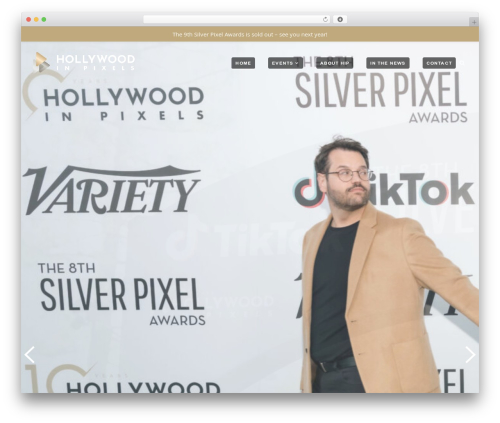This screenshot has height=423, width=500.
Task: Focus the browser address bar
Action: click(x=233, y=20)
